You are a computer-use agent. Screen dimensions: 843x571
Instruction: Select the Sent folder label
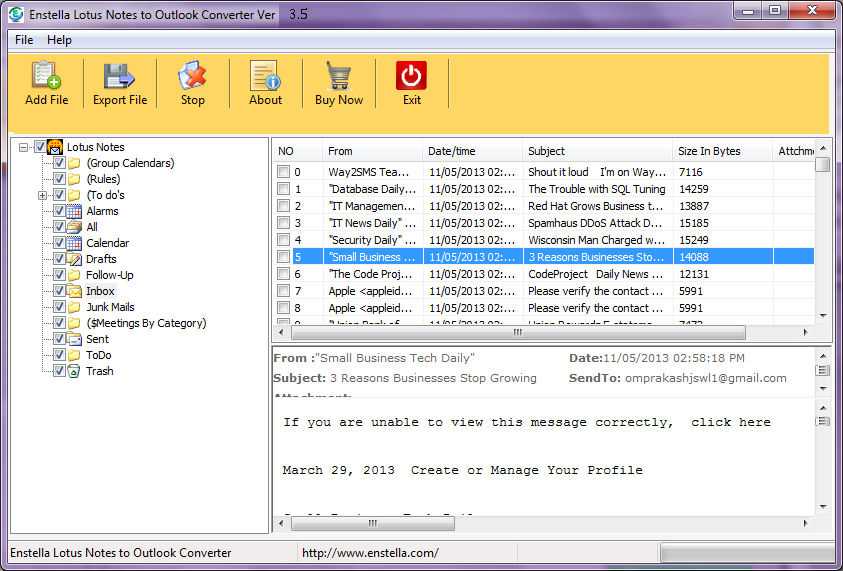click(97, 339)
